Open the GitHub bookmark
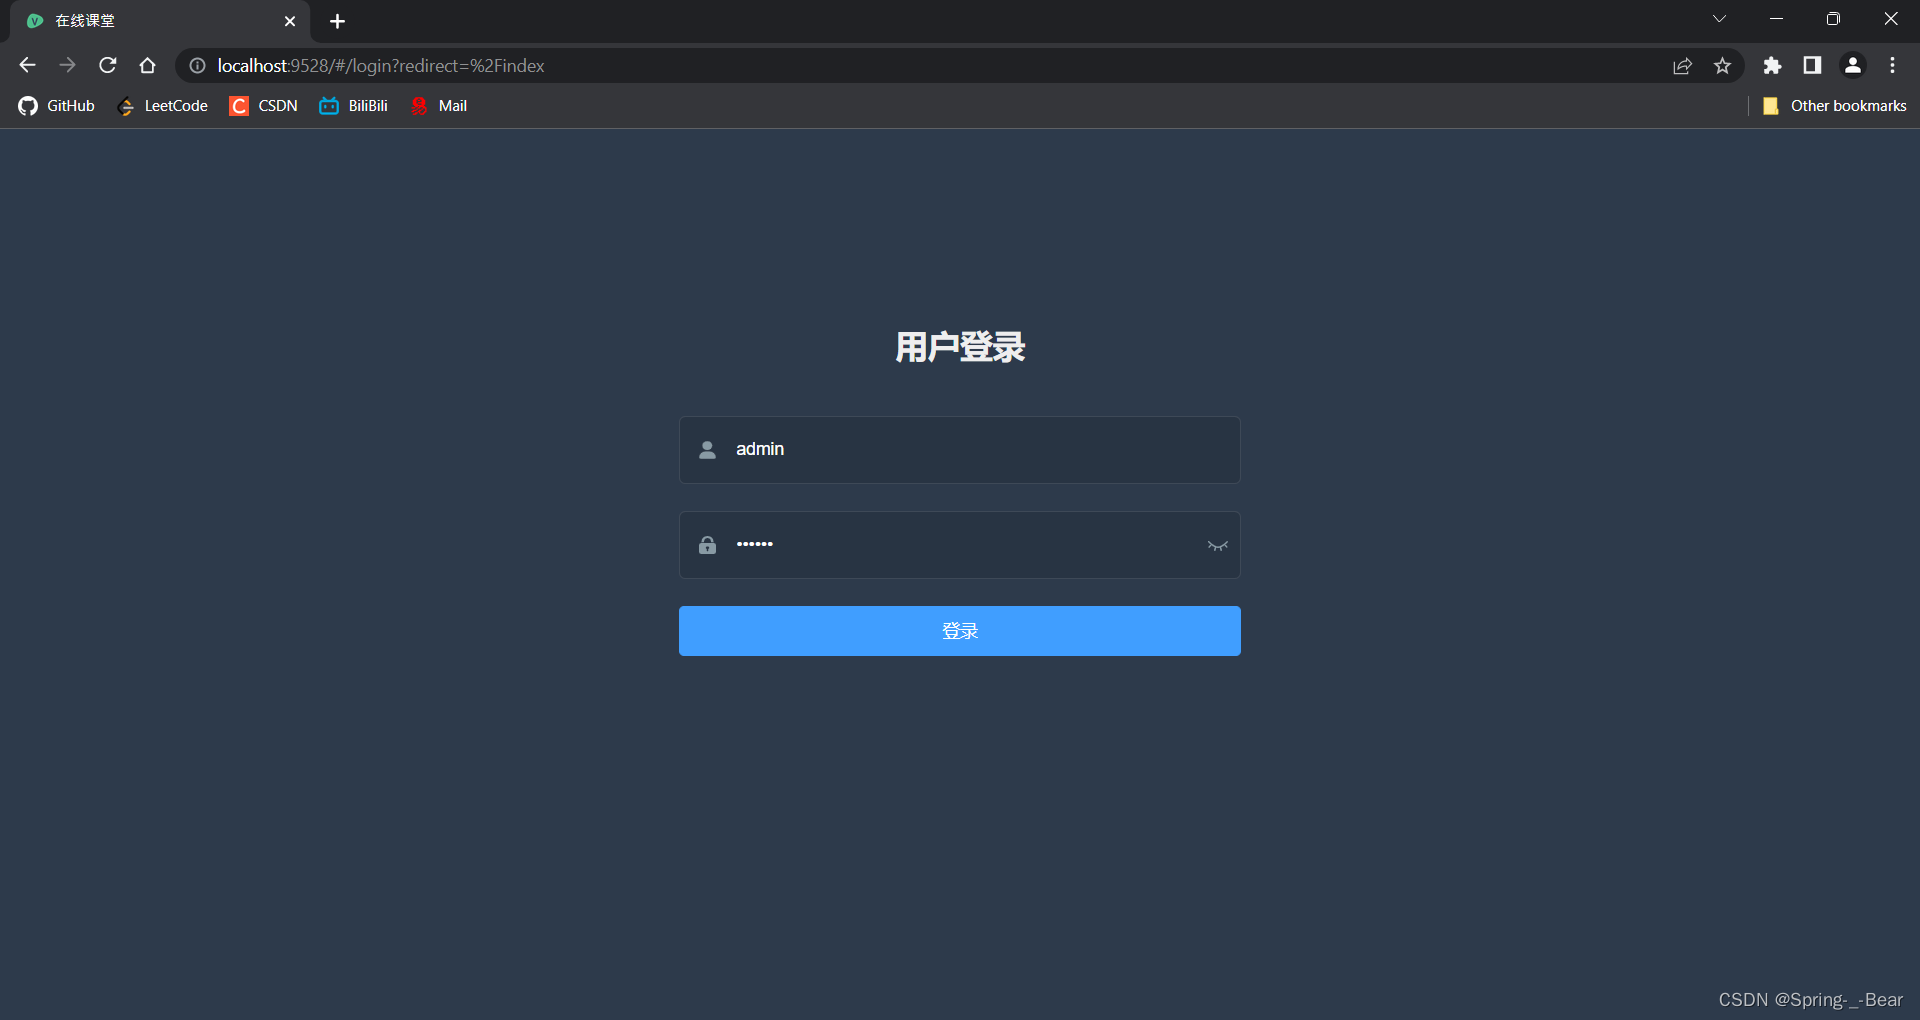1920x1020 pixels. [x=56, y=105]
